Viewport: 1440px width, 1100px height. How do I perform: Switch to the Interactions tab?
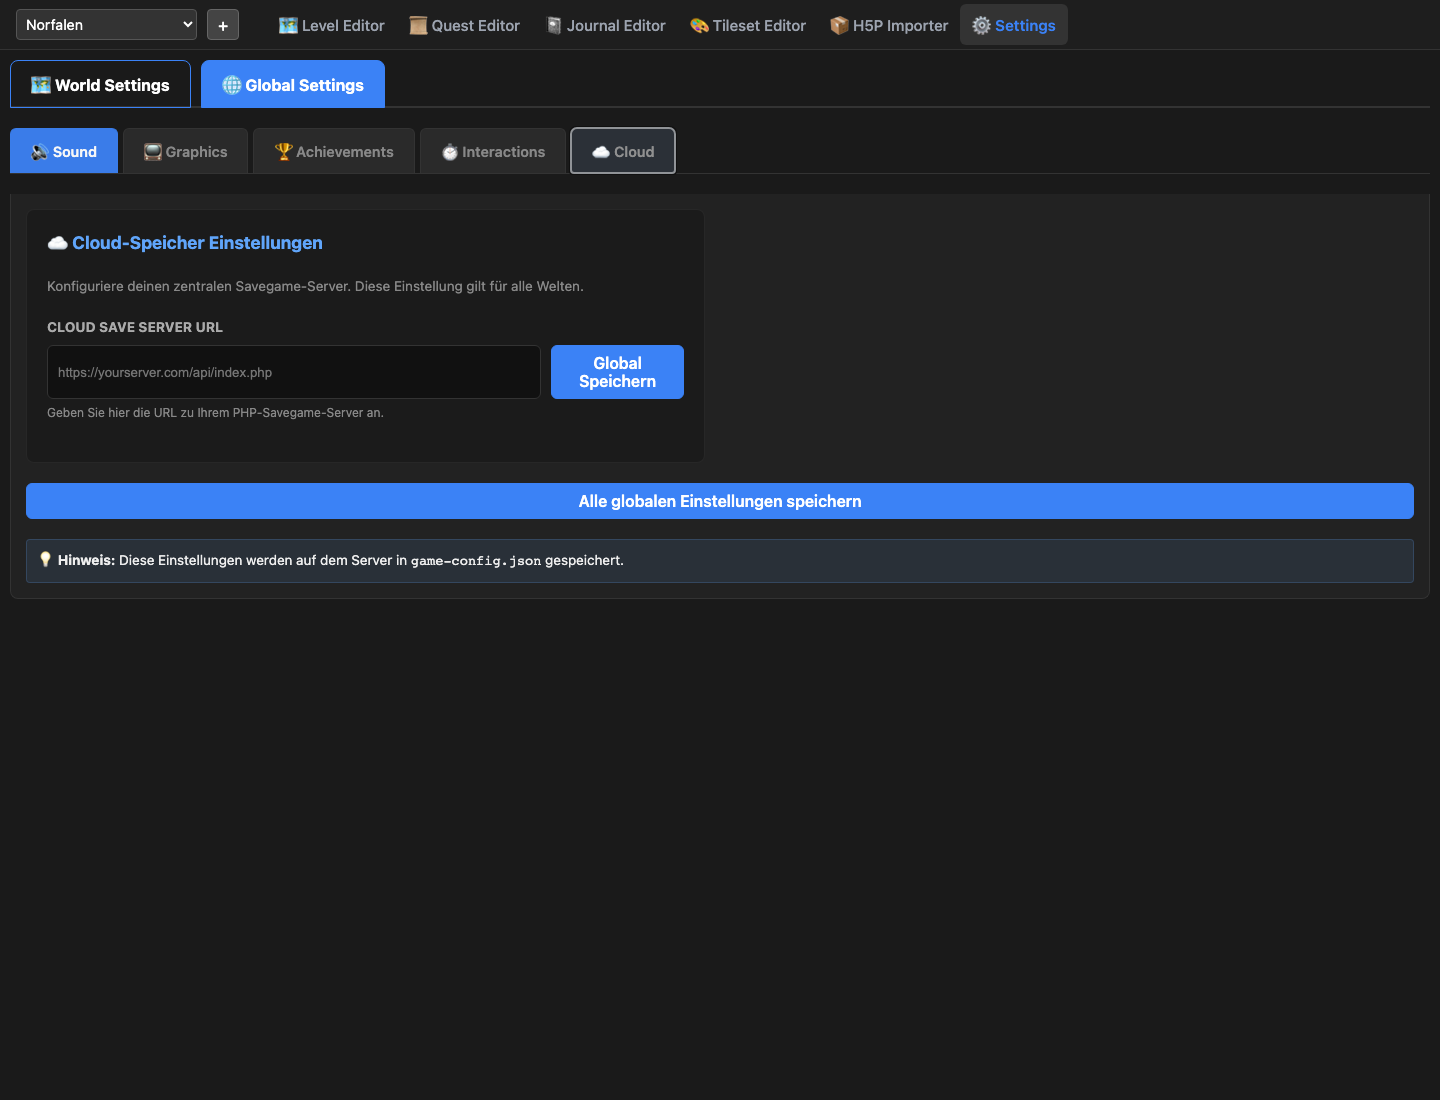pyautogui.click(x=493, y=152)
